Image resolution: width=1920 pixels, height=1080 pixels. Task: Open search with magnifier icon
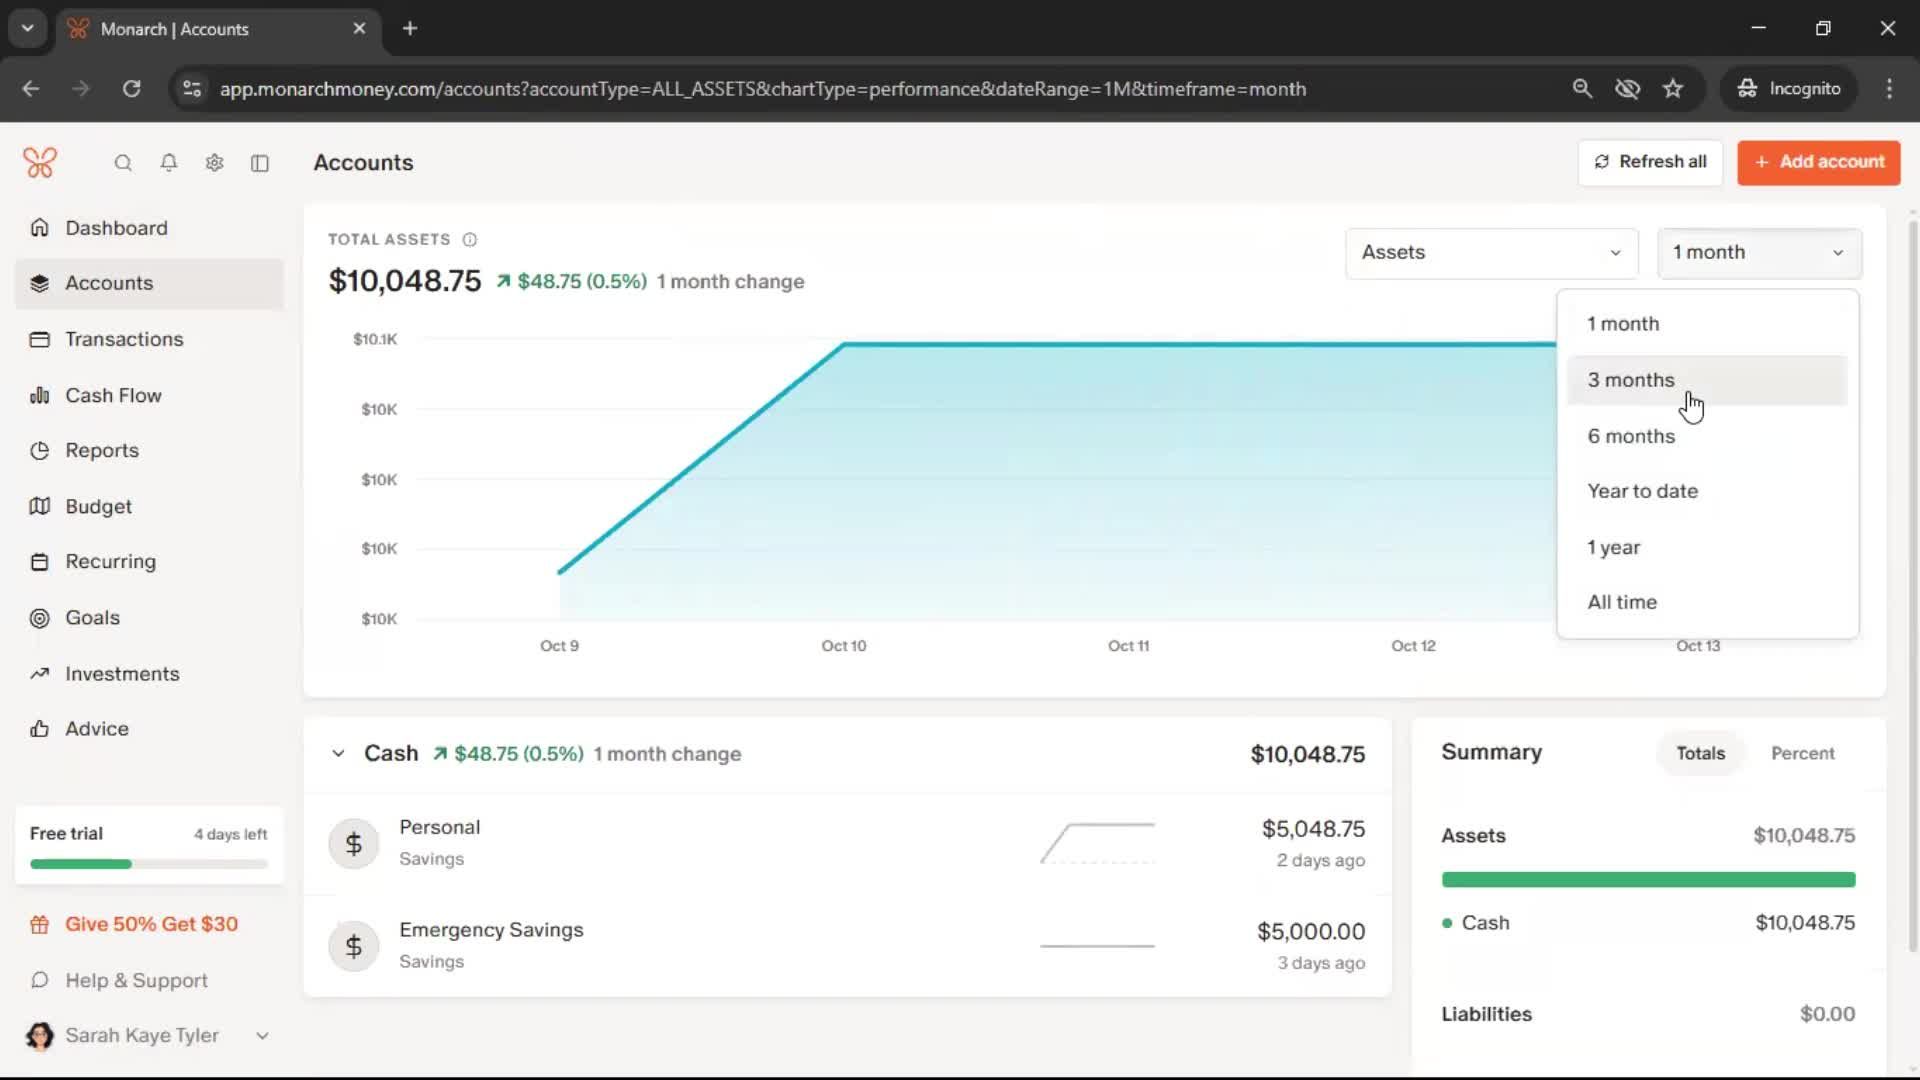pyautogui.click(x=123, y=163)
